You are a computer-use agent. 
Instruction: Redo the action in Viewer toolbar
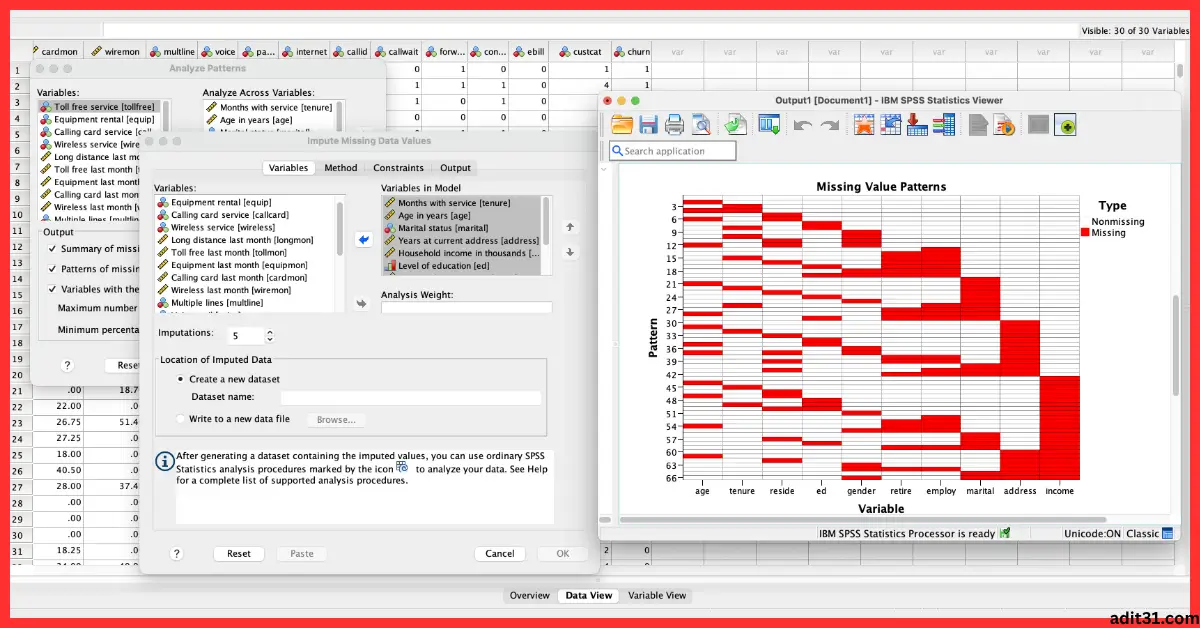[x=830, y=125]
